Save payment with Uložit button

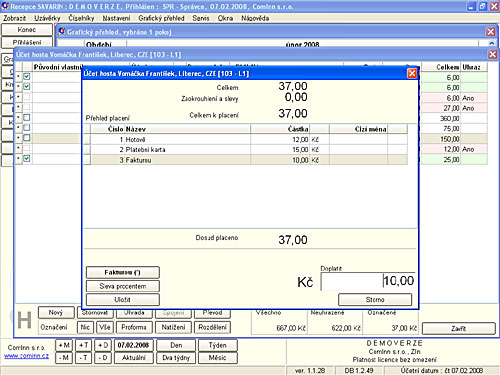[x=123, y=300]
